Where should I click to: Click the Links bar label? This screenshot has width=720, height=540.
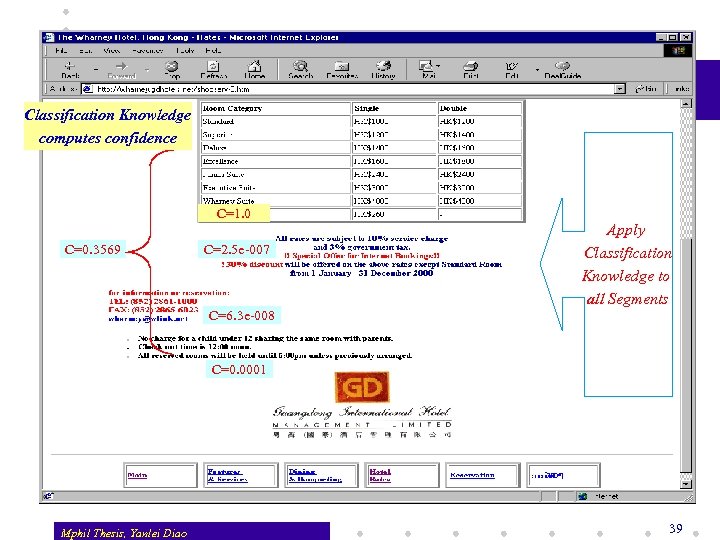[681, 89]
